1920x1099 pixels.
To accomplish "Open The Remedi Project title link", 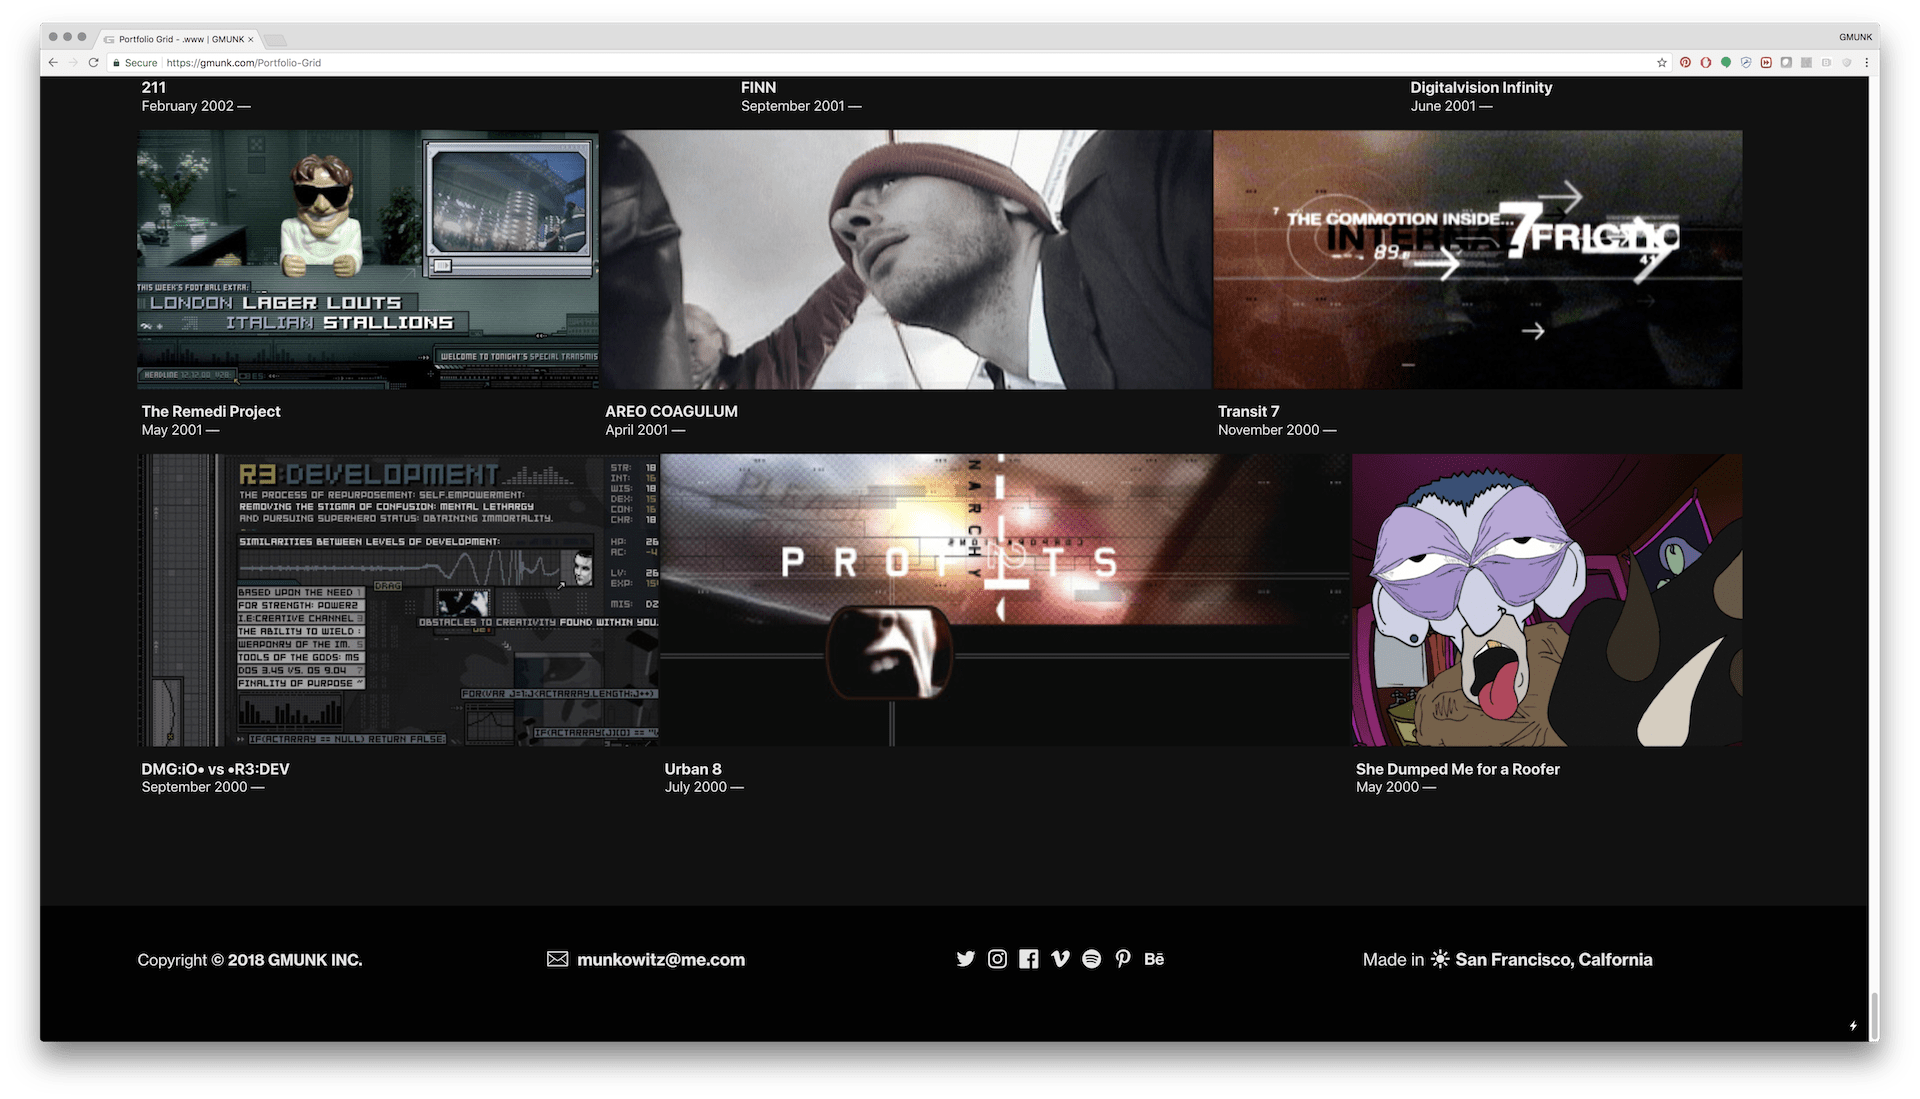I will point(211,411).
